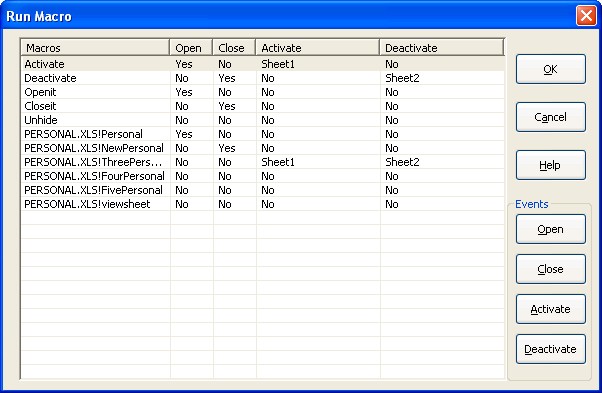Screen dimensions: 602x393
Task: Cancel the Run Macro dialog
Action: point(551,117)
